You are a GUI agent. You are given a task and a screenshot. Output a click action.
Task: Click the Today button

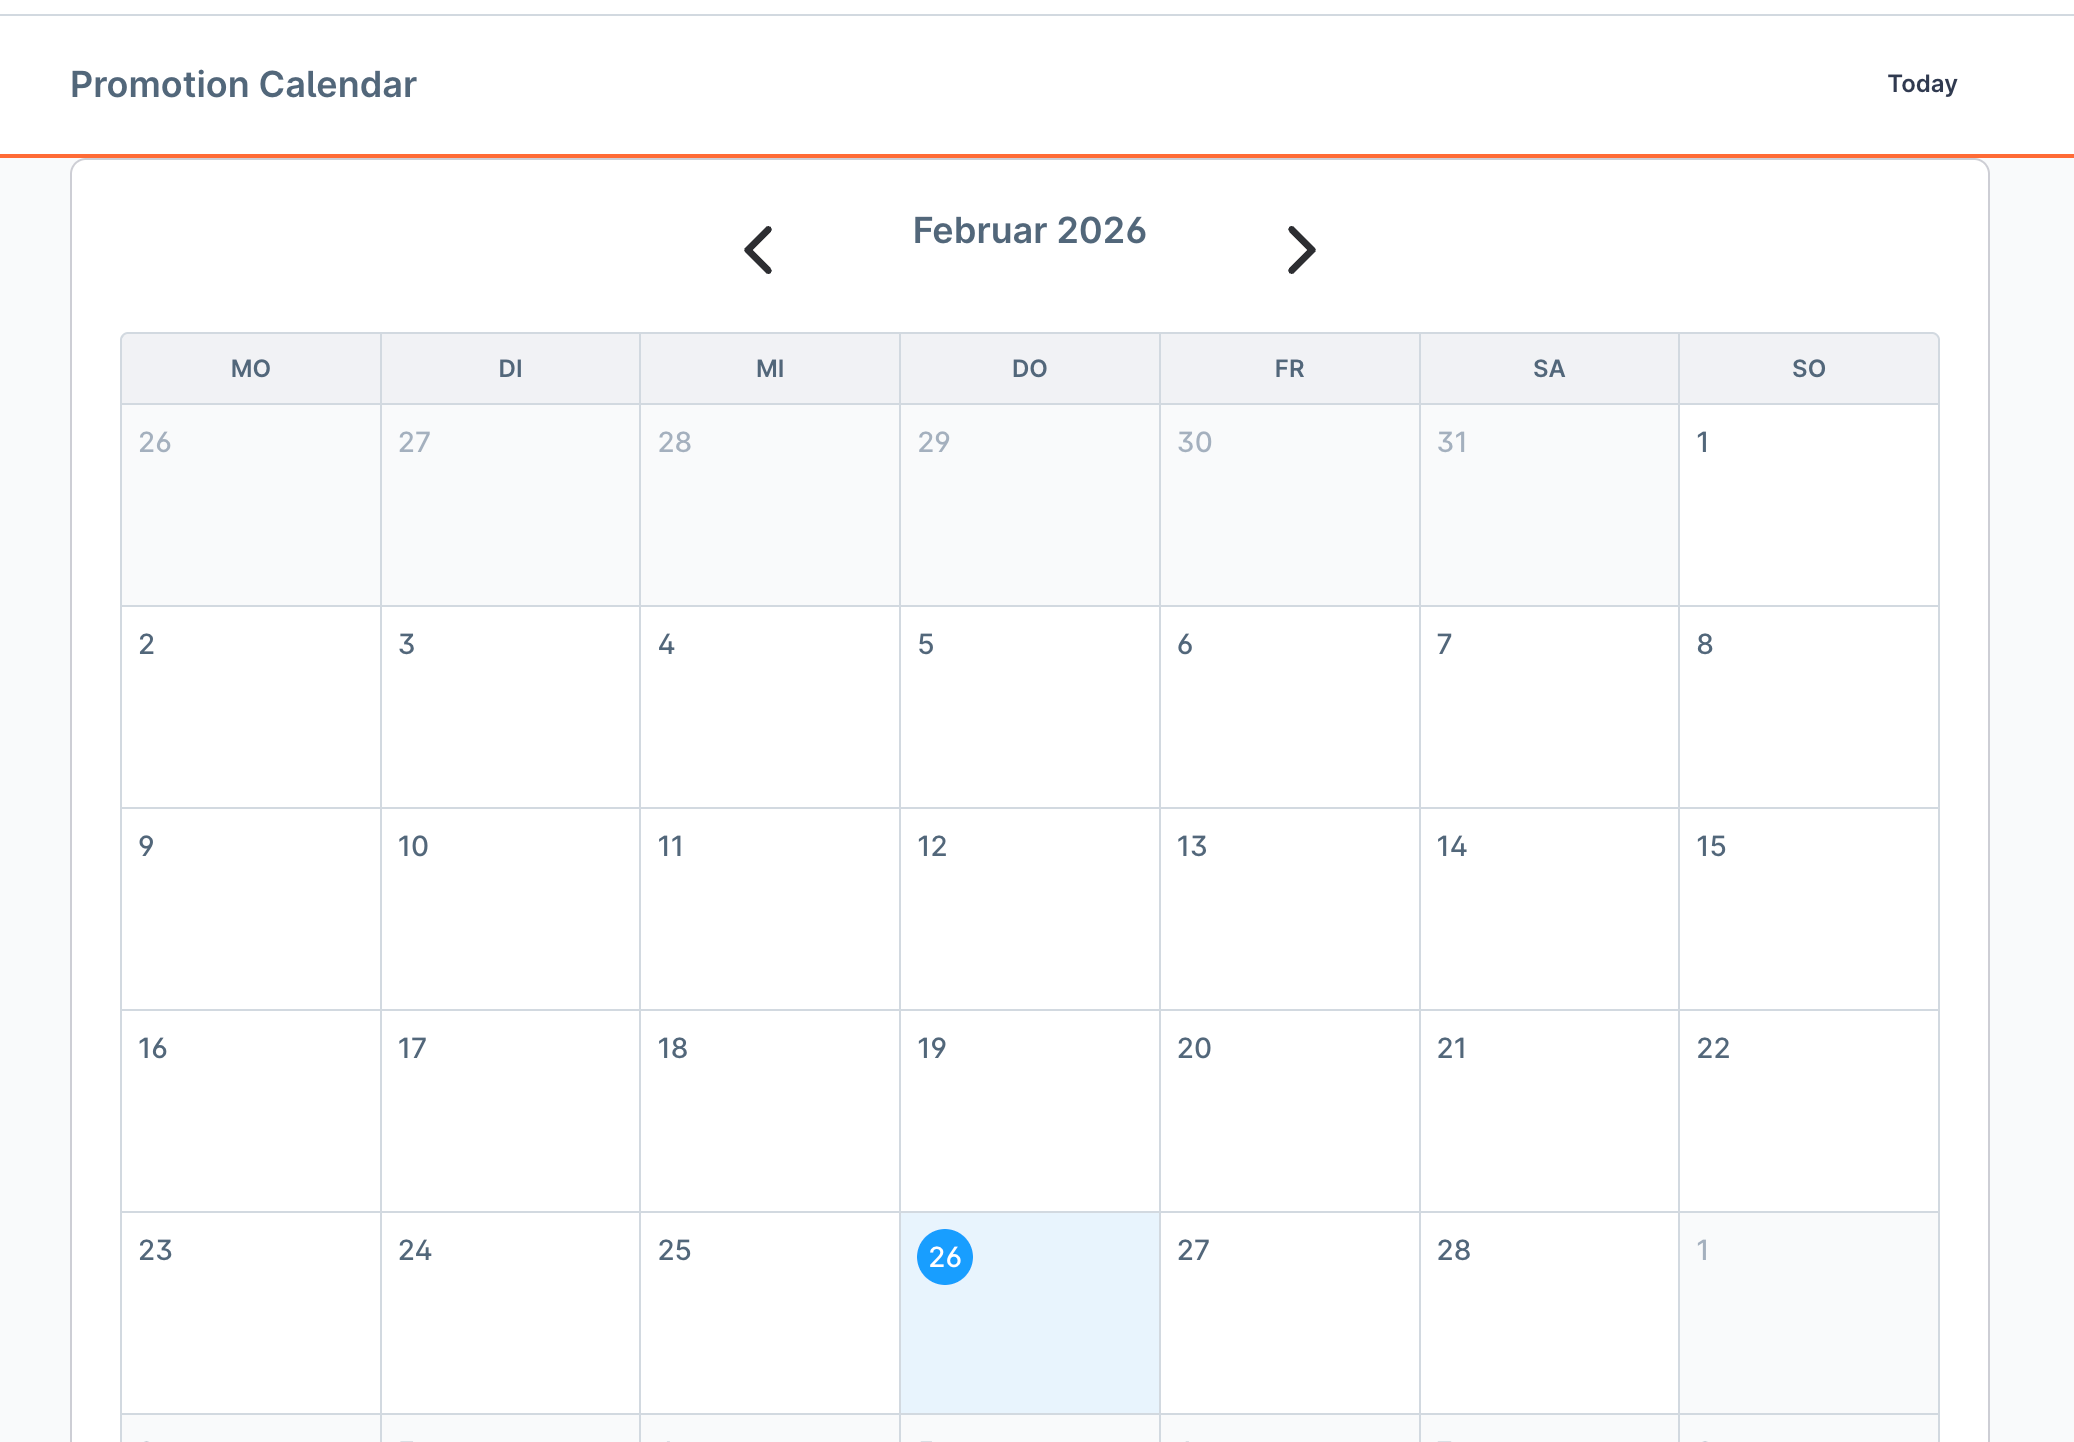point(1921,84)
